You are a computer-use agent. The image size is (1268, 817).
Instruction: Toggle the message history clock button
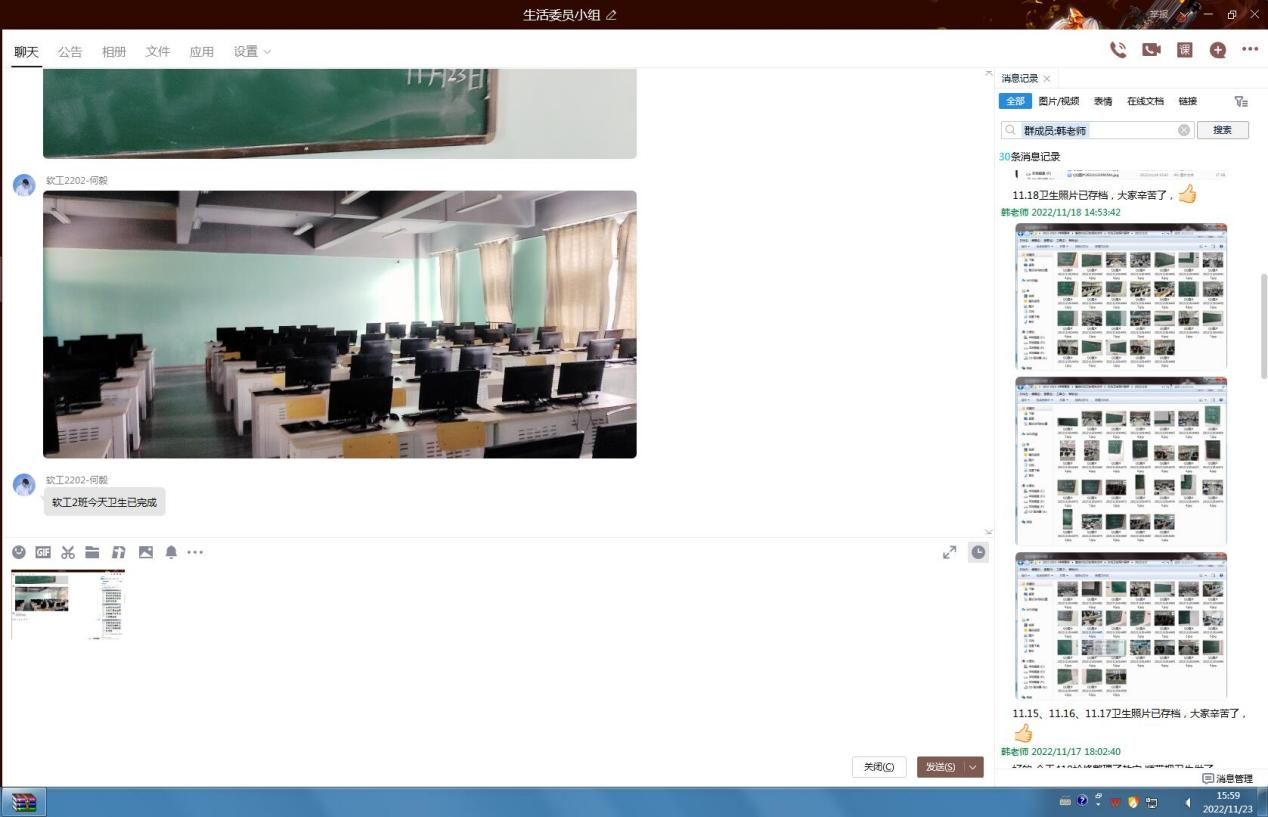pos(978,552)
